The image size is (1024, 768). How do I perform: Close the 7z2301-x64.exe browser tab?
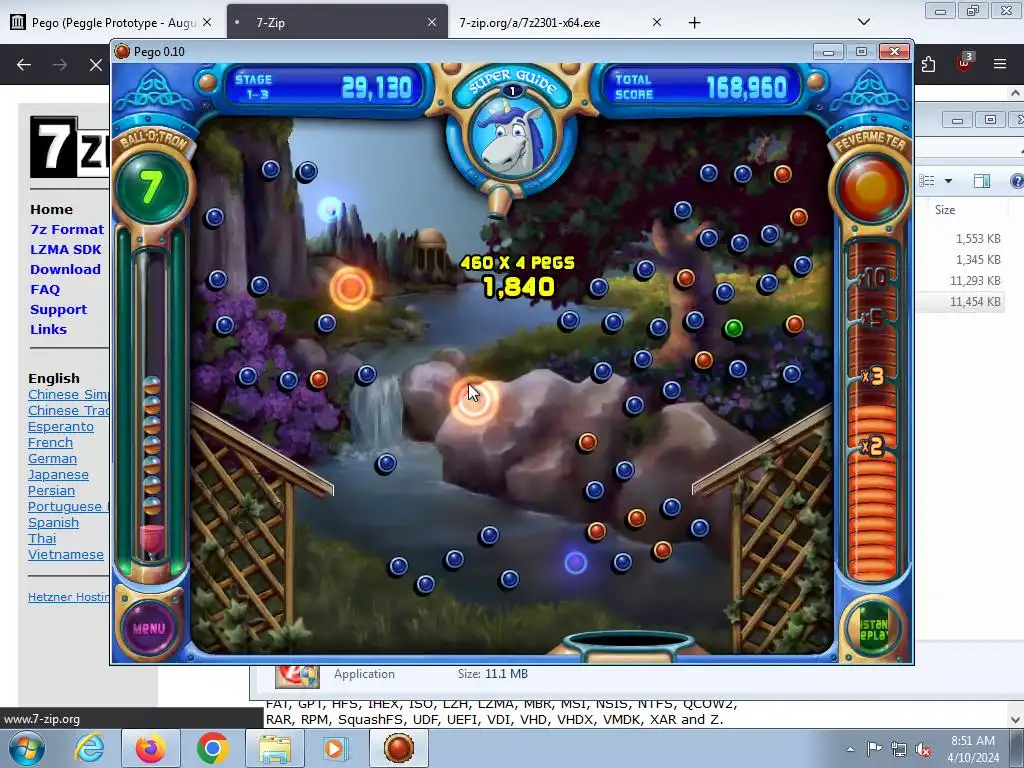(x=657, y=22)
